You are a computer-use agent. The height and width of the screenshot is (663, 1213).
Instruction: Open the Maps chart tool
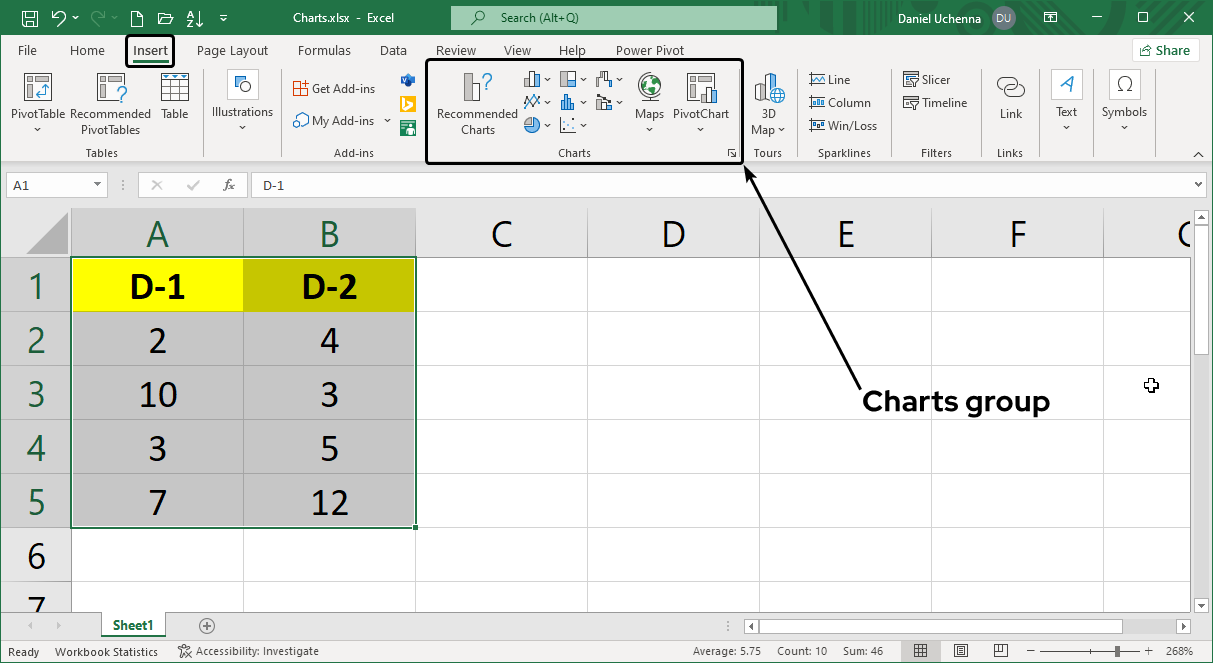pos(649,103)
